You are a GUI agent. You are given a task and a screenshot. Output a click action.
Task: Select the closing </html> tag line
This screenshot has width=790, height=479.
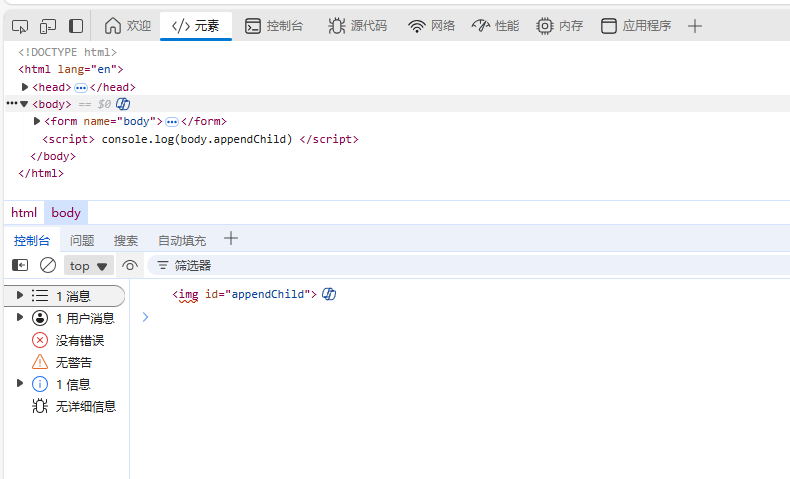pyautogui.click(x=41, y=173)
